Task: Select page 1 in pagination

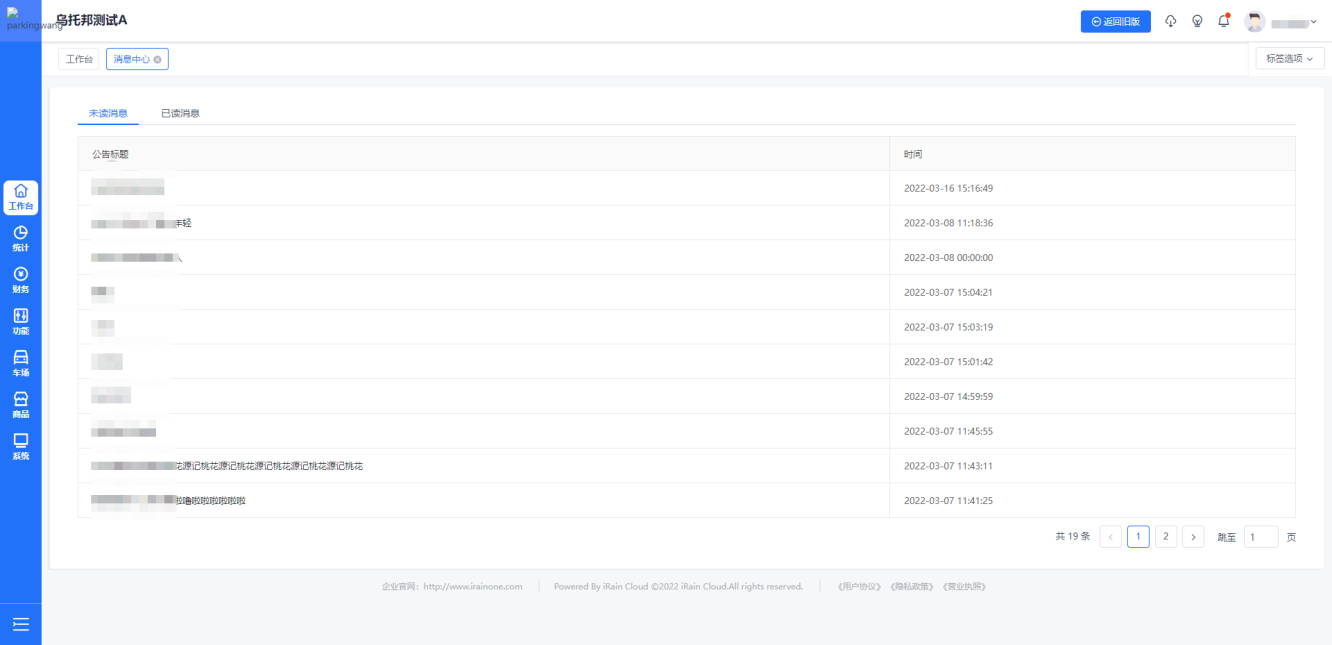Action: [x=1138, y=537]
